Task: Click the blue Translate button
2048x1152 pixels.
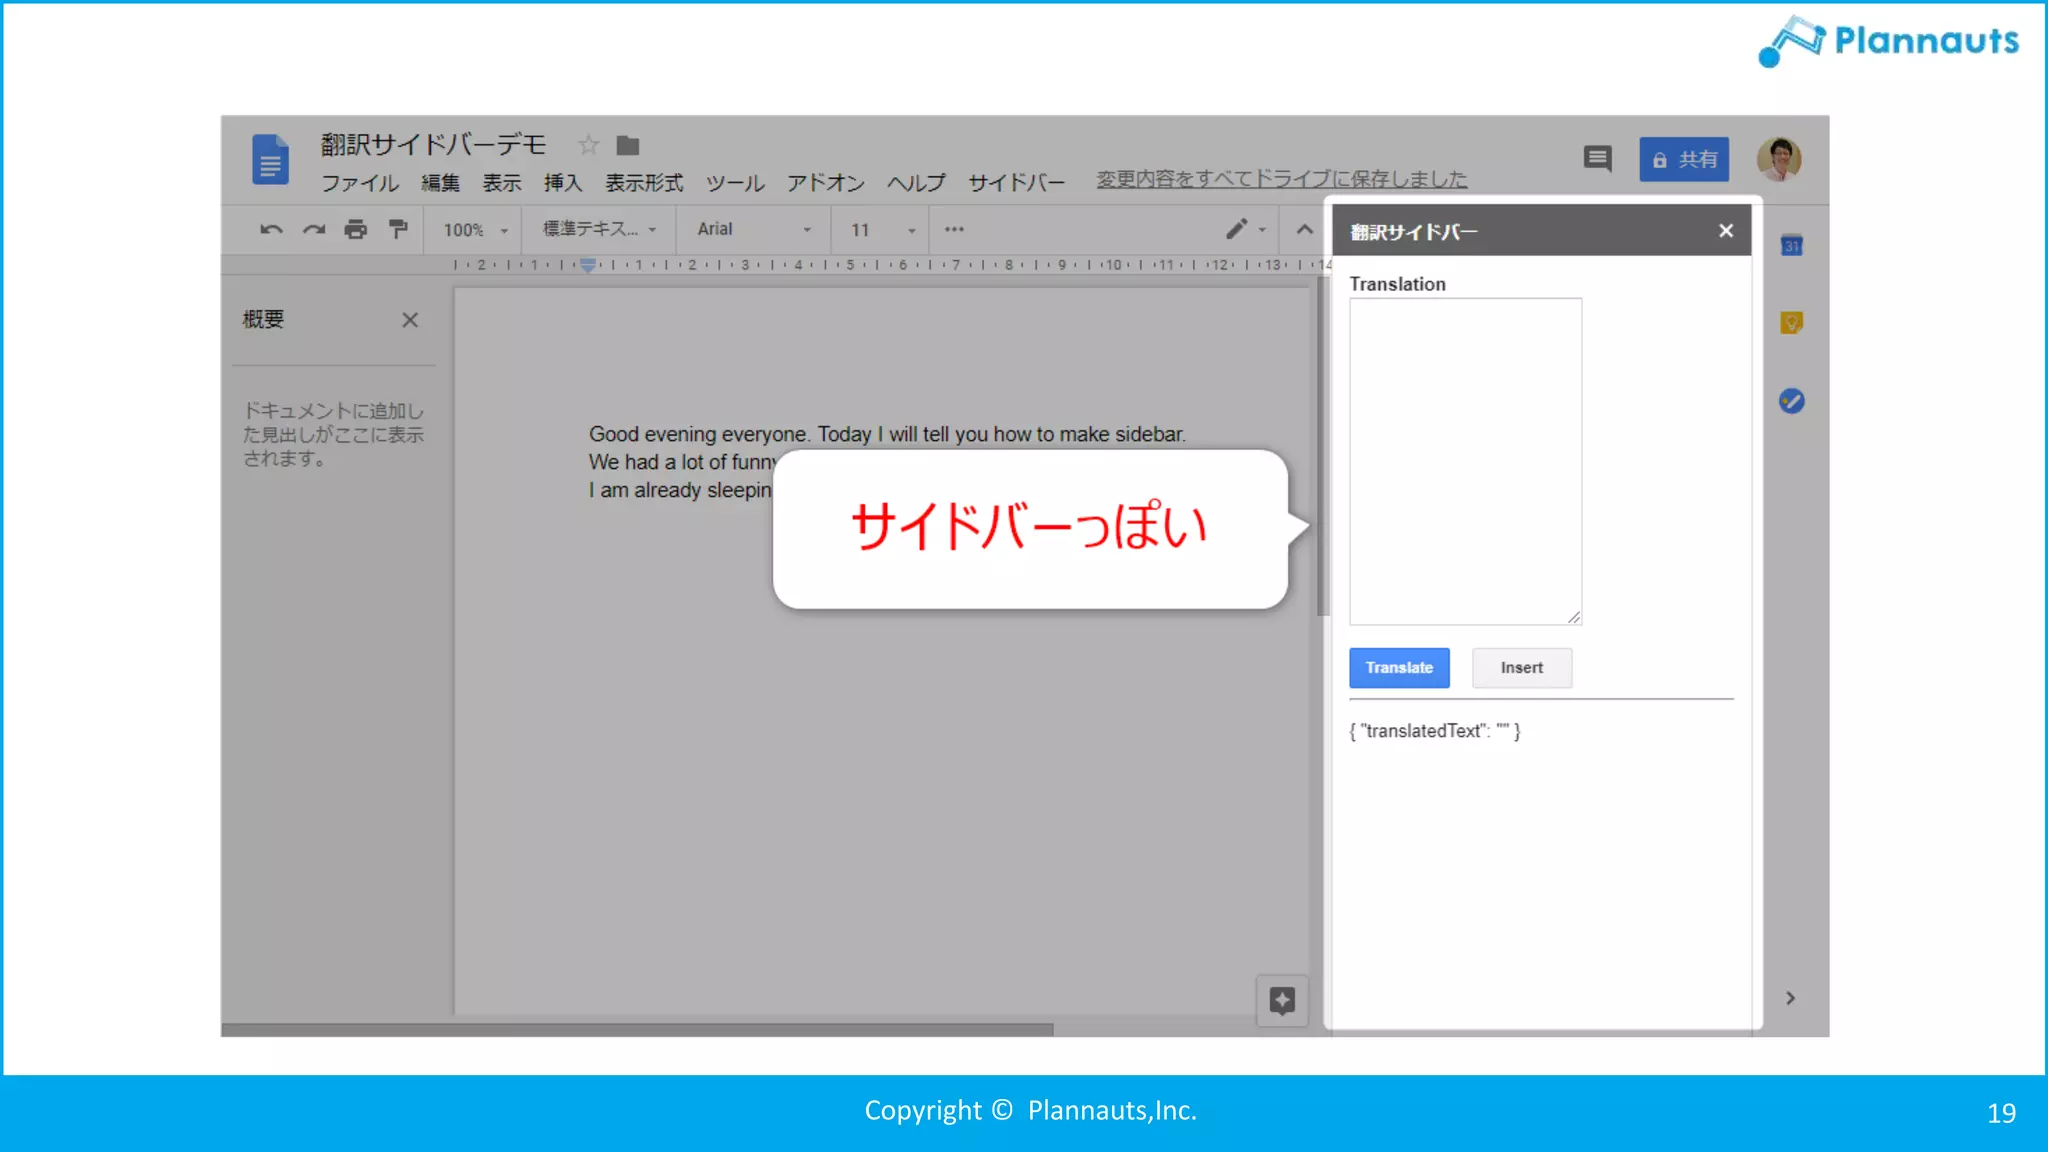Action: point(1398,667)
